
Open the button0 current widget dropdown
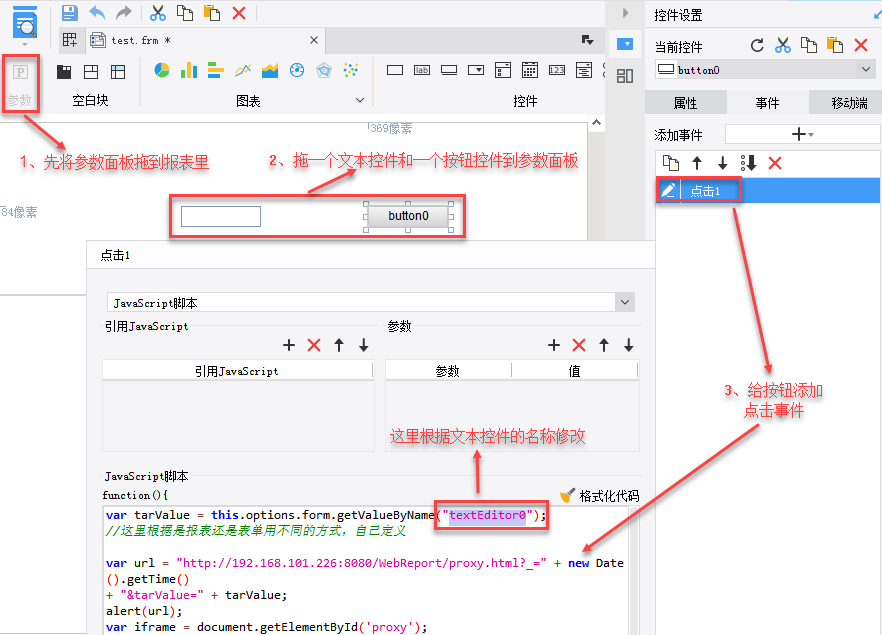pos(866,69)
